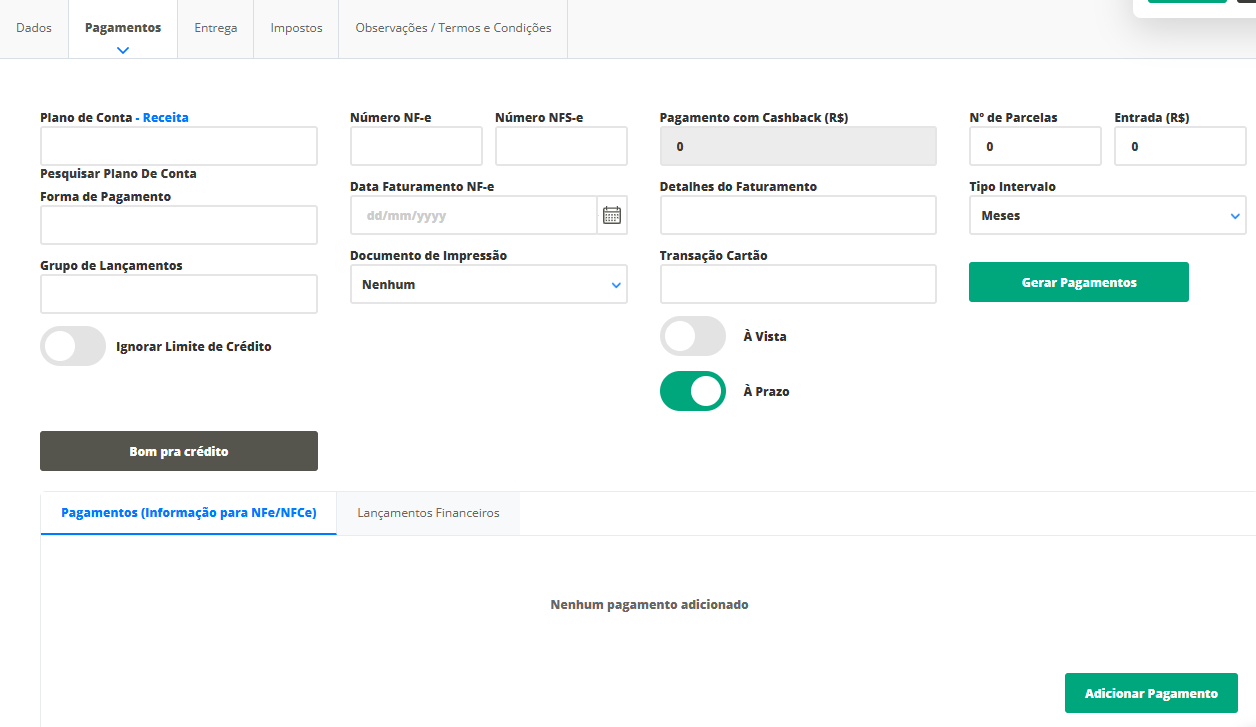Disable the À Prazo toggle
1256x727 pixels.
pyautogui.click(x=692, y=391)
